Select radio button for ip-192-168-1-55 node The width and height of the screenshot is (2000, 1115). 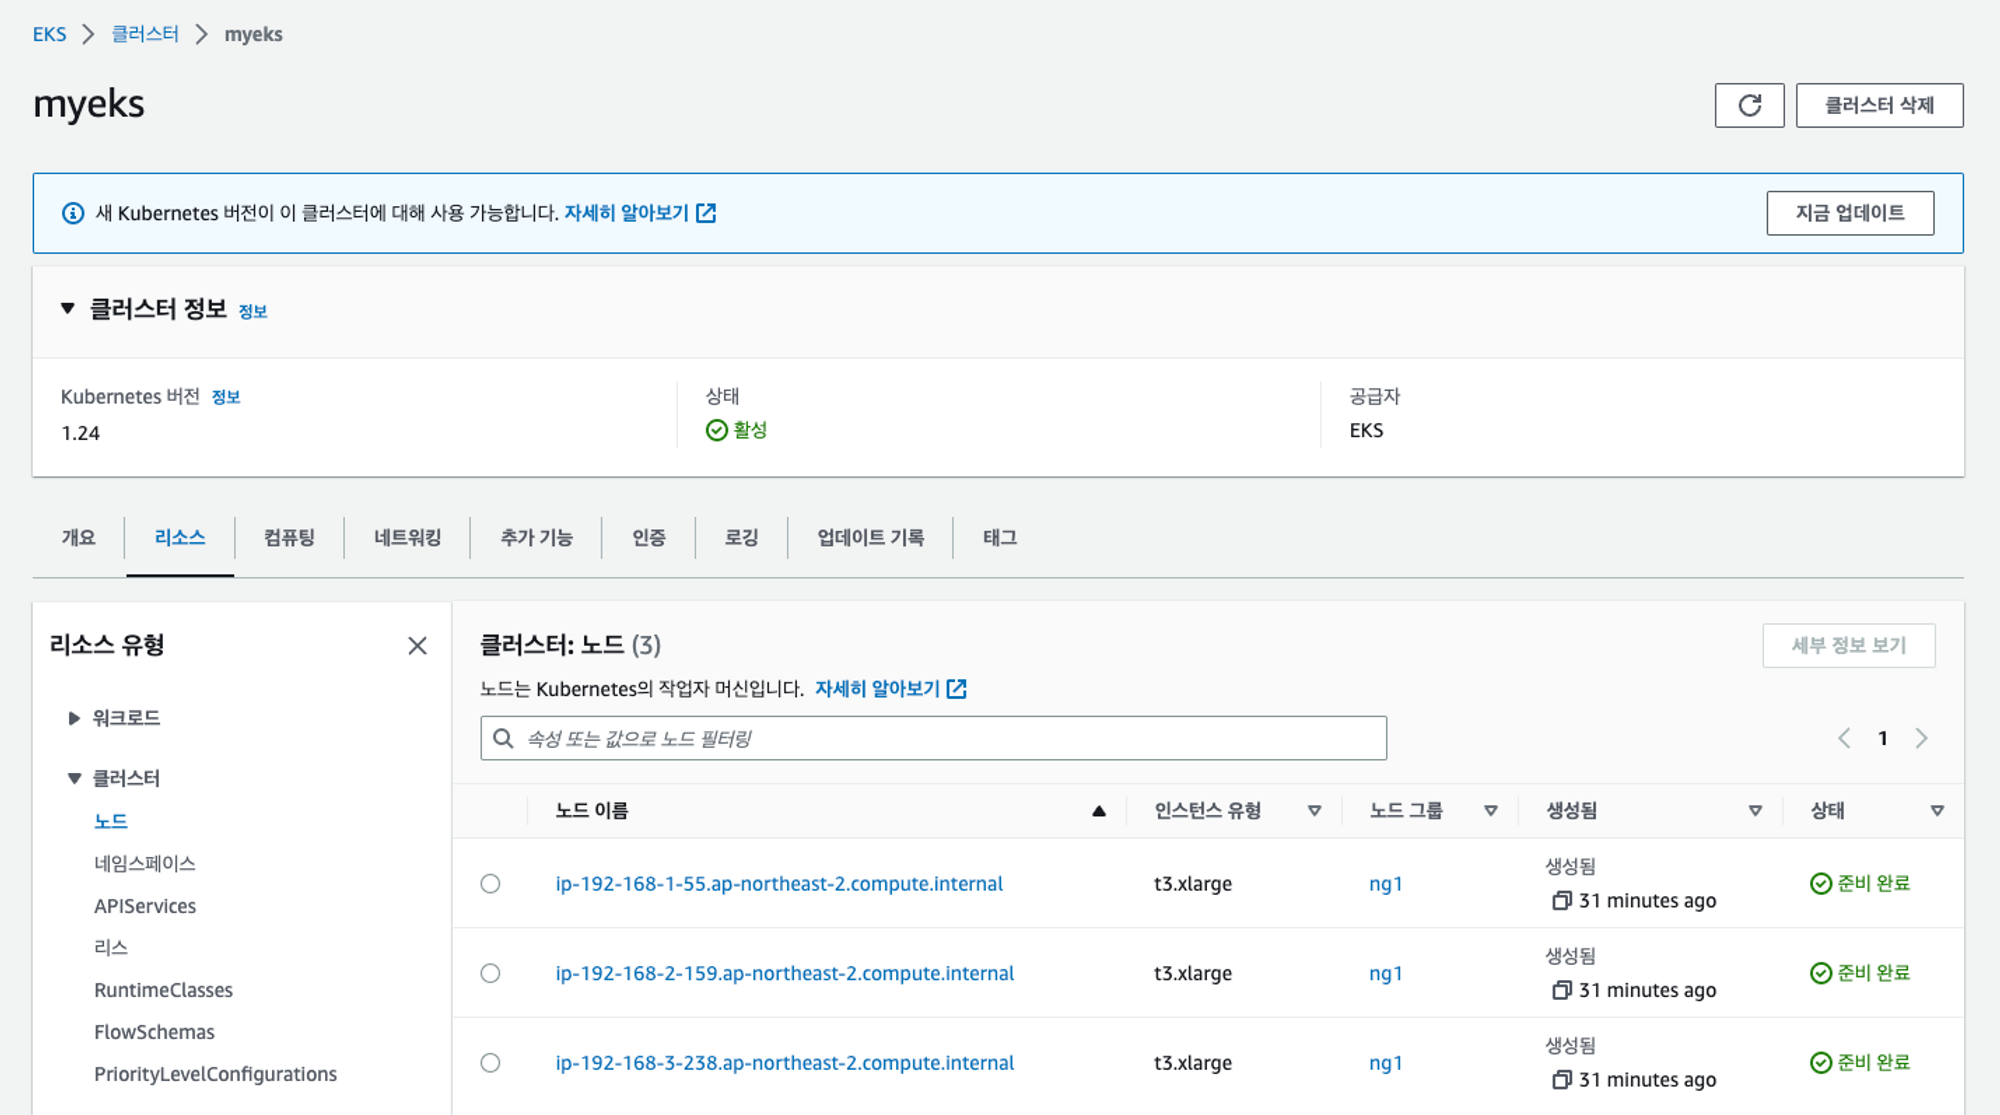pos(490,884)
